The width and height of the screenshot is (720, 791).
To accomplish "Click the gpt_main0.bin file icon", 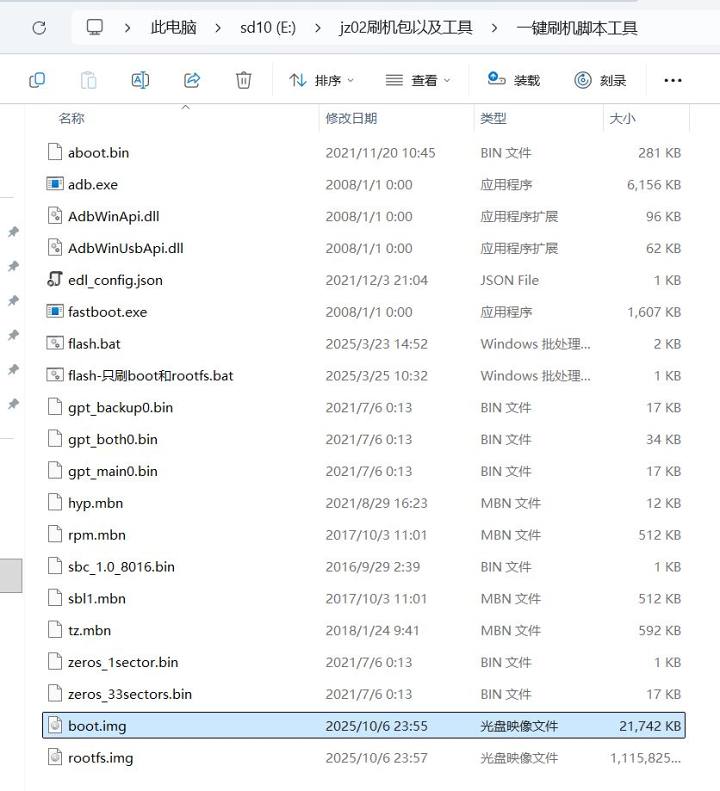I will tap(55, 470).
